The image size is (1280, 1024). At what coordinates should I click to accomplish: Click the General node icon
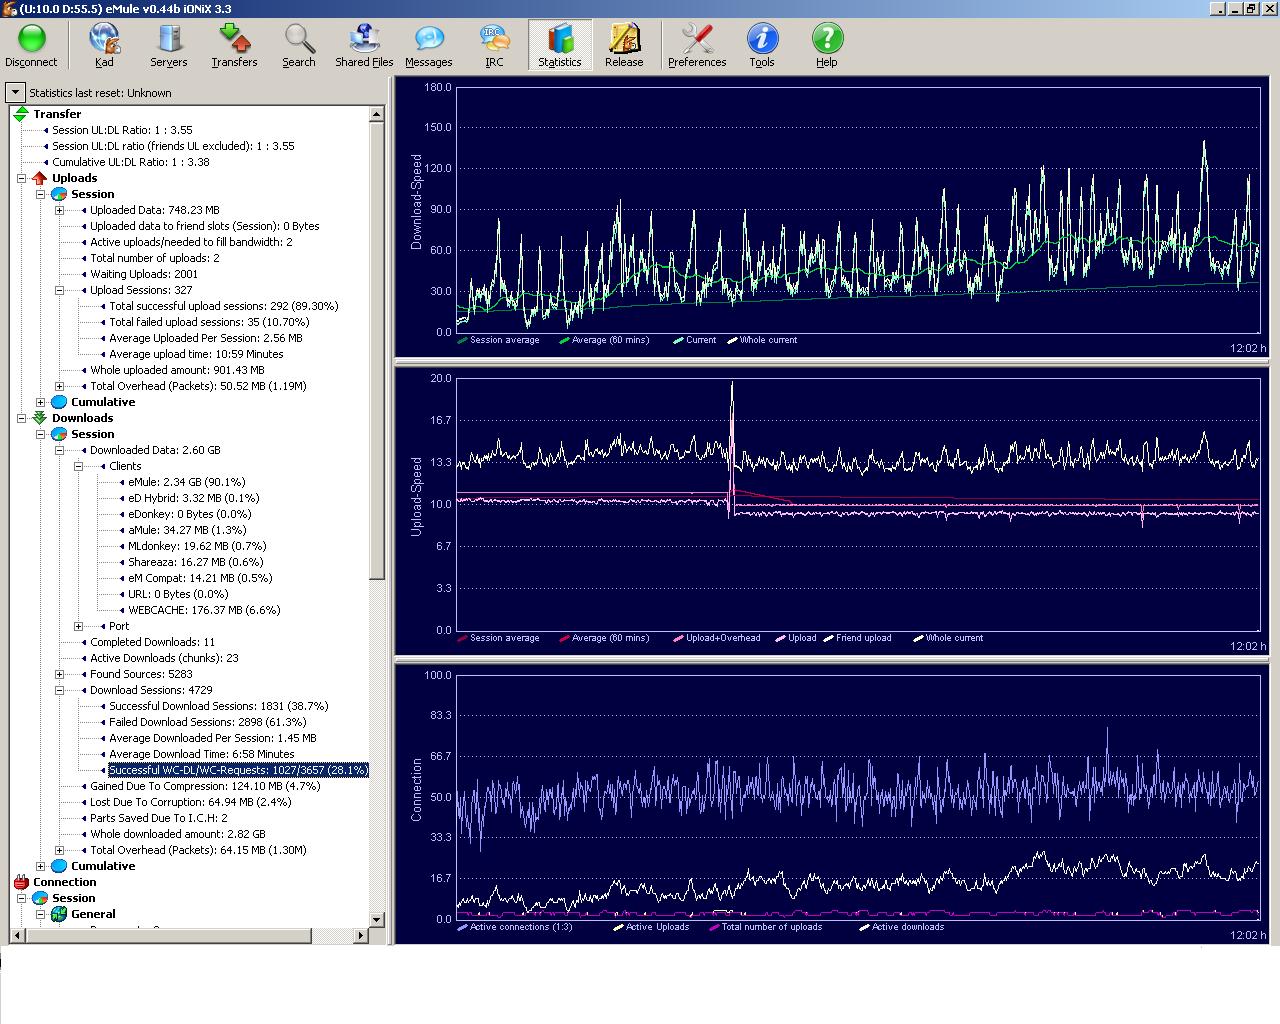tap(59, 914)
